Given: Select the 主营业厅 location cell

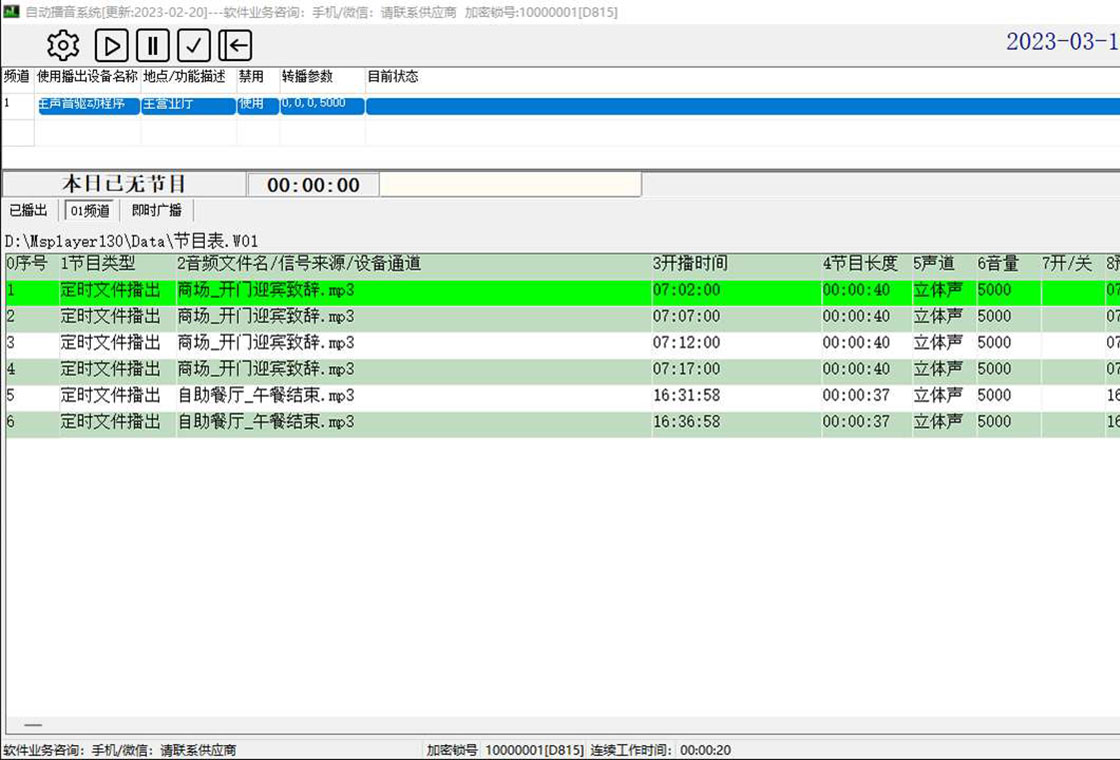Looking at the screenshot, I should tap(189, 105).
